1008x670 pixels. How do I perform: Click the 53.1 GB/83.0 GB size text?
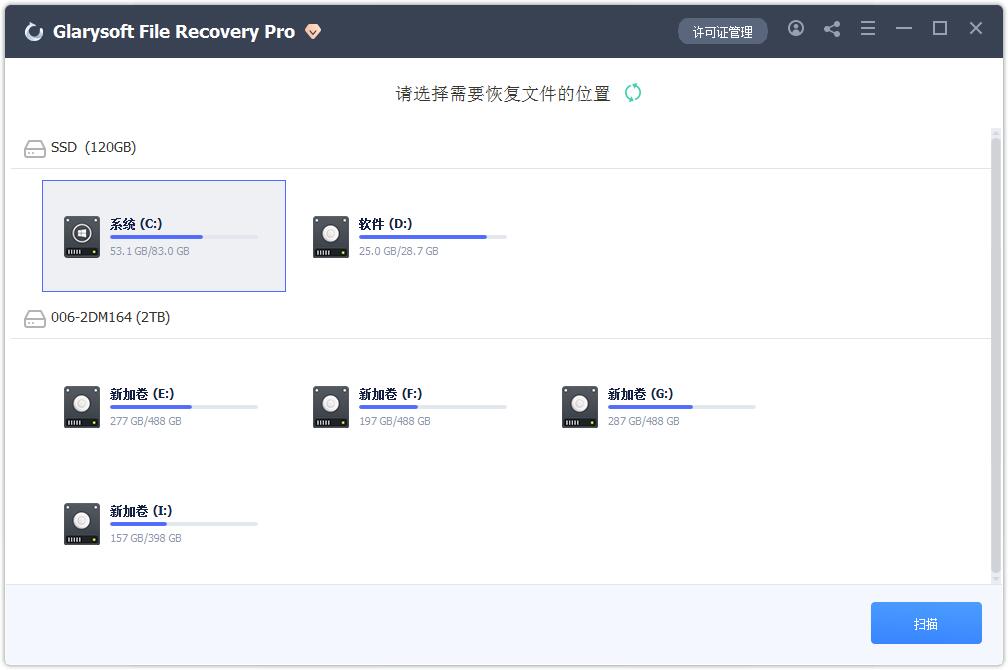pos(149,251)
